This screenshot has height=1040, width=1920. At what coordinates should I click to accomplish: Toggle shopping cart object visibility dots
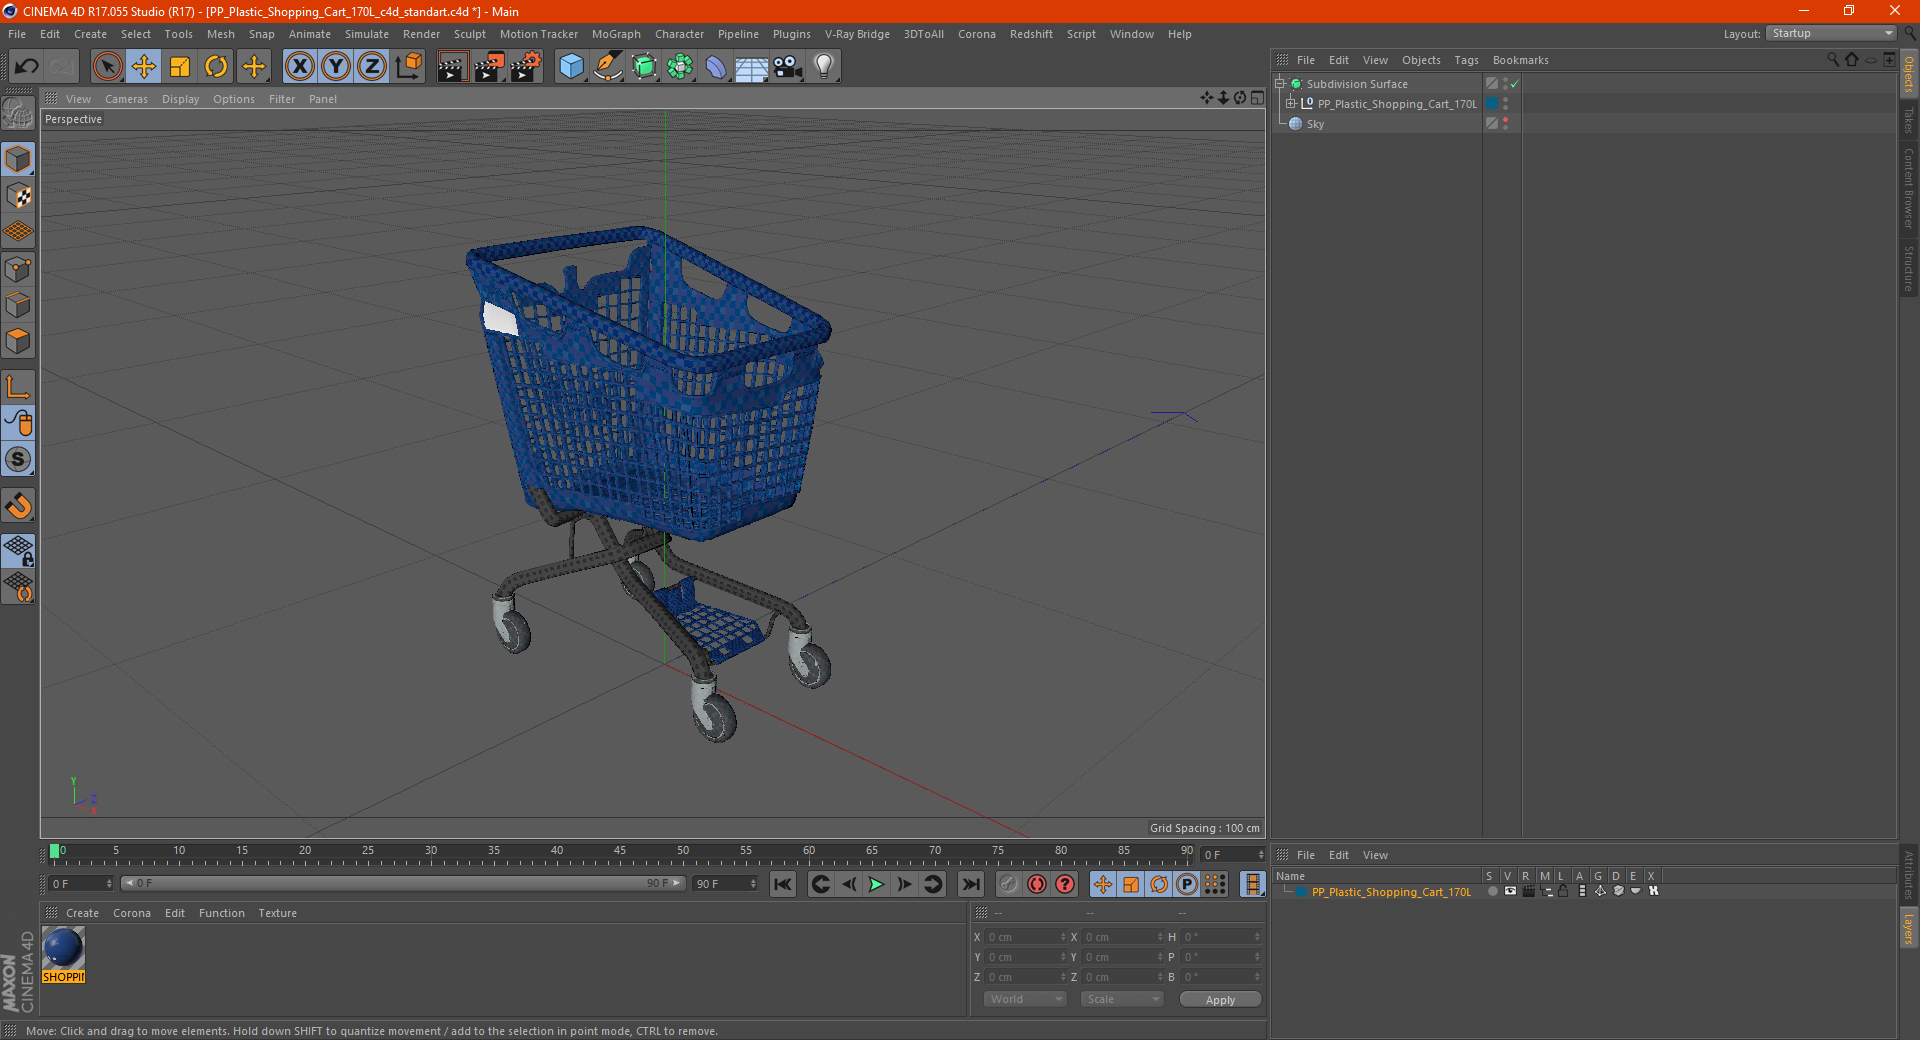(x=1505, y=104)
